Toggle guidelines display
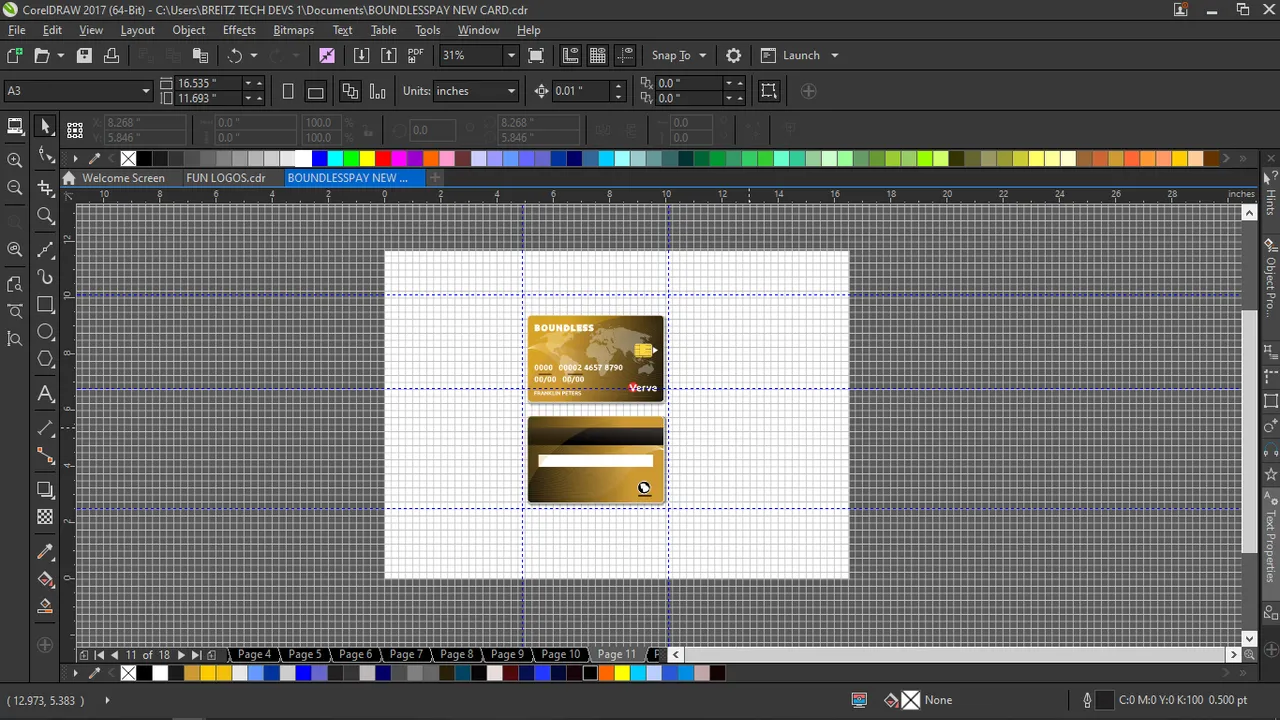Viewport: 1280px width, 720px height. coord(626,55)
